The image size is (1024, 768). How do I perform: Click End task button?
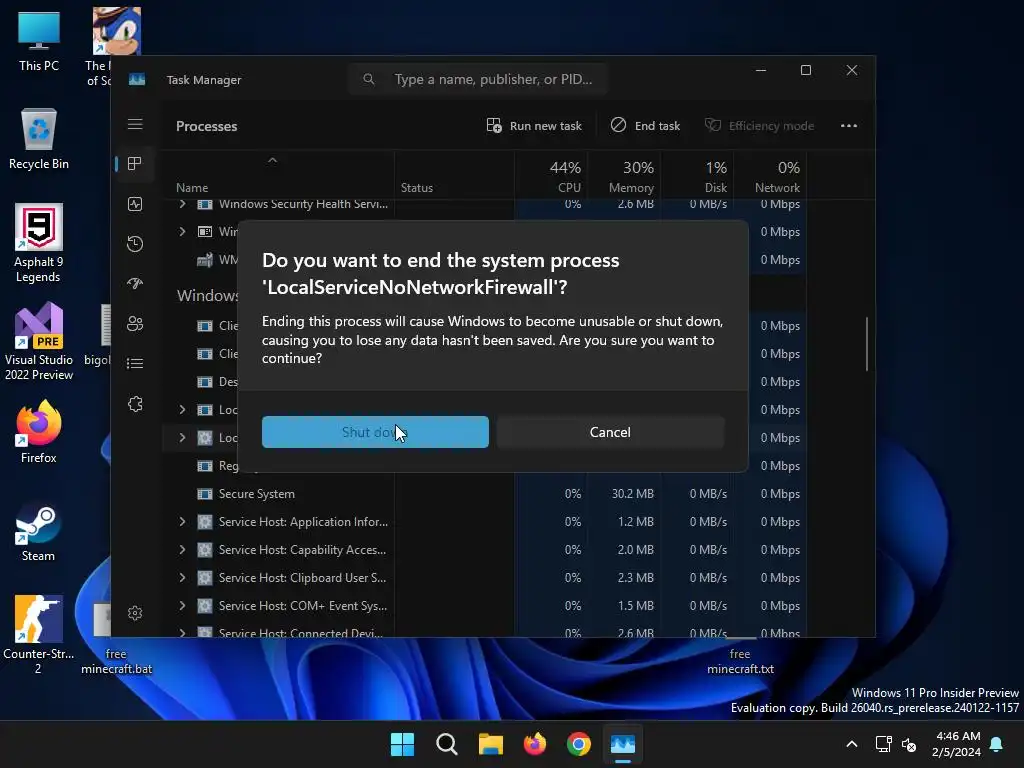click(645, 125)
